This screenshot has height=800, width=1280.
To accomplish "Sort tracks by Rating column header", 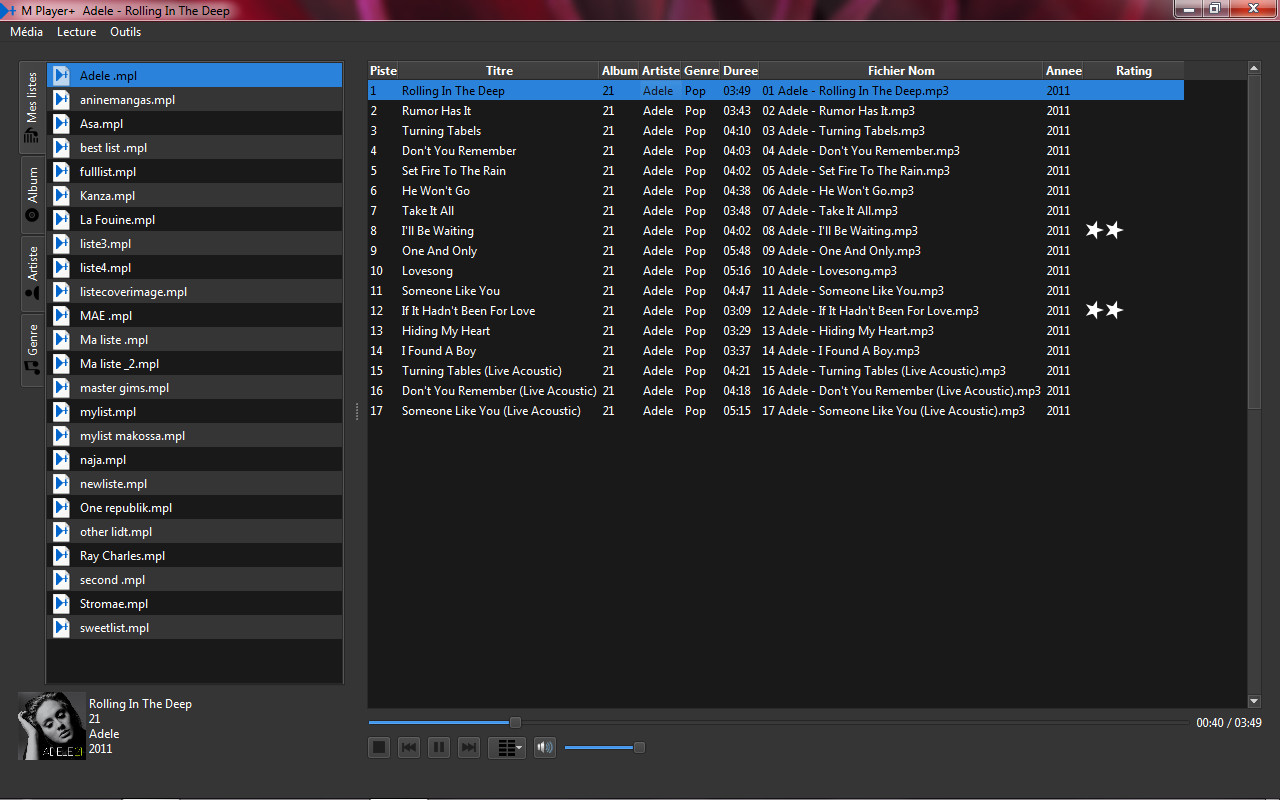I will (1134, 71).
